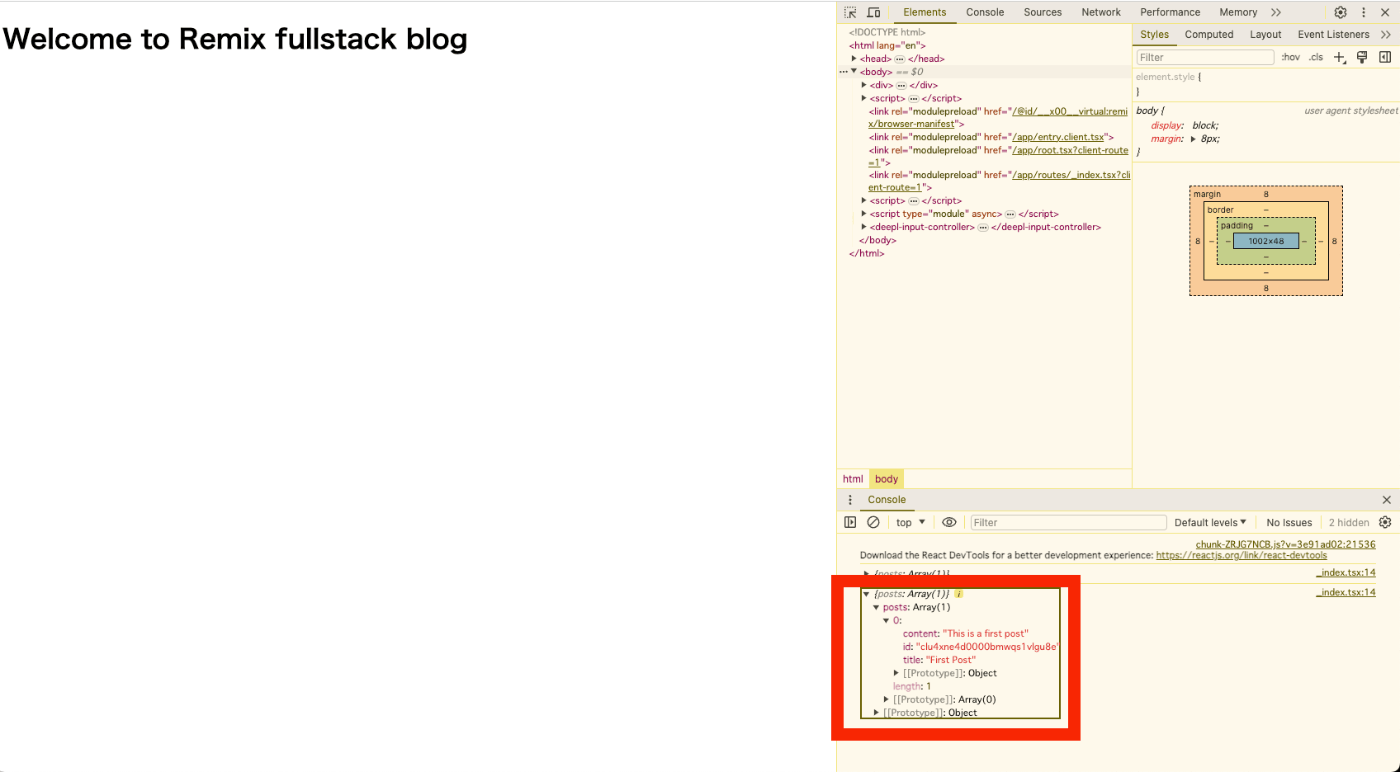Create a live expression with eye icon
Viewport: 1400px width, 772px height.
[x=949, y=522]
